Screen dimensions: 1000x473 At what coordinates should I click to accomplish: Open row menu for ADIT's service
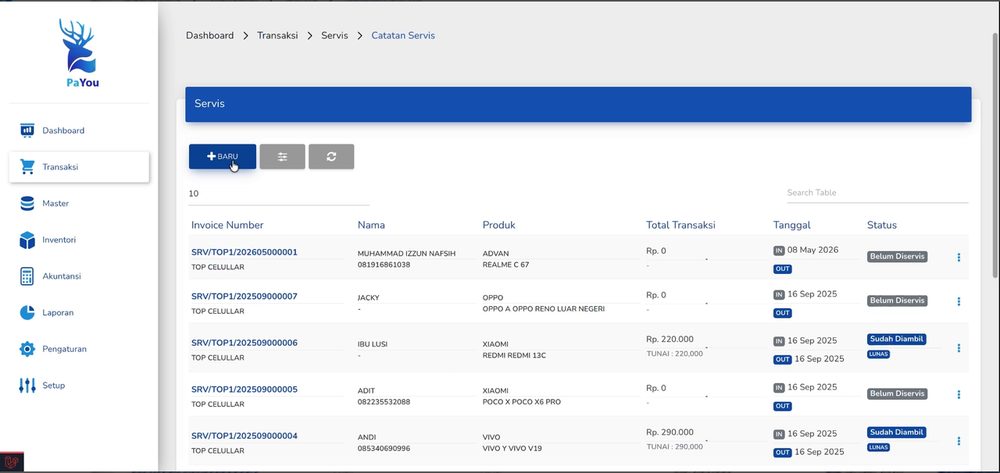pyautogui.click(x=959, y=395)
